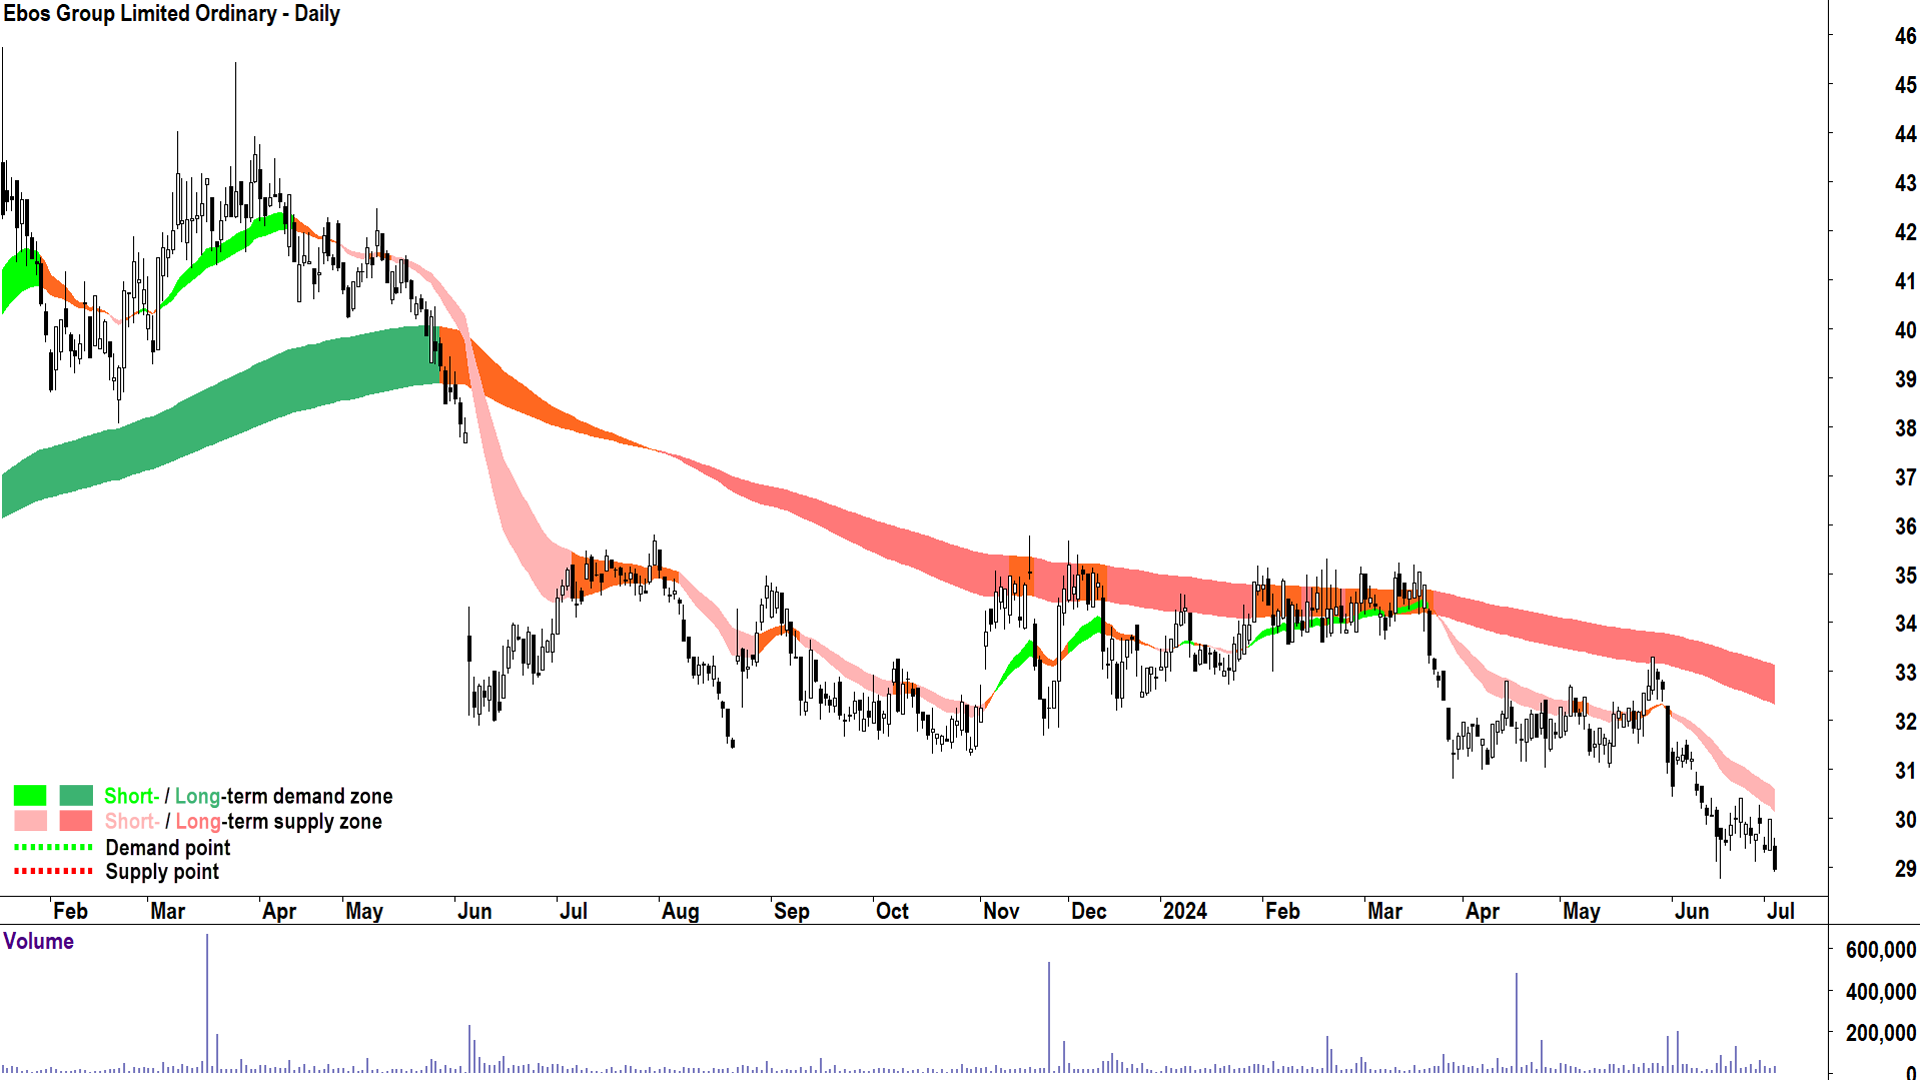The image size is (1920, 1080).
Task: Click the 36 price axis label
Action: pos(1905,526)
